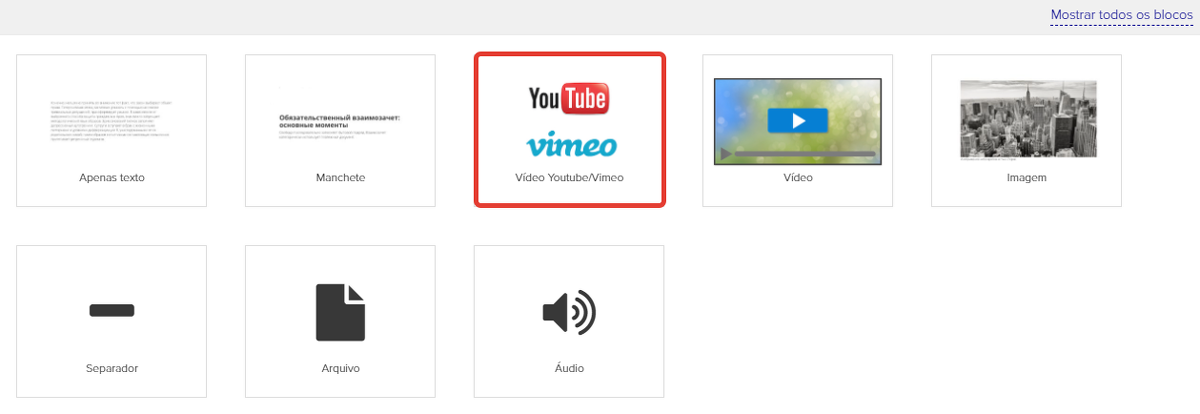
Task: Click the Áudio label
Action: [x=569, y=368]
